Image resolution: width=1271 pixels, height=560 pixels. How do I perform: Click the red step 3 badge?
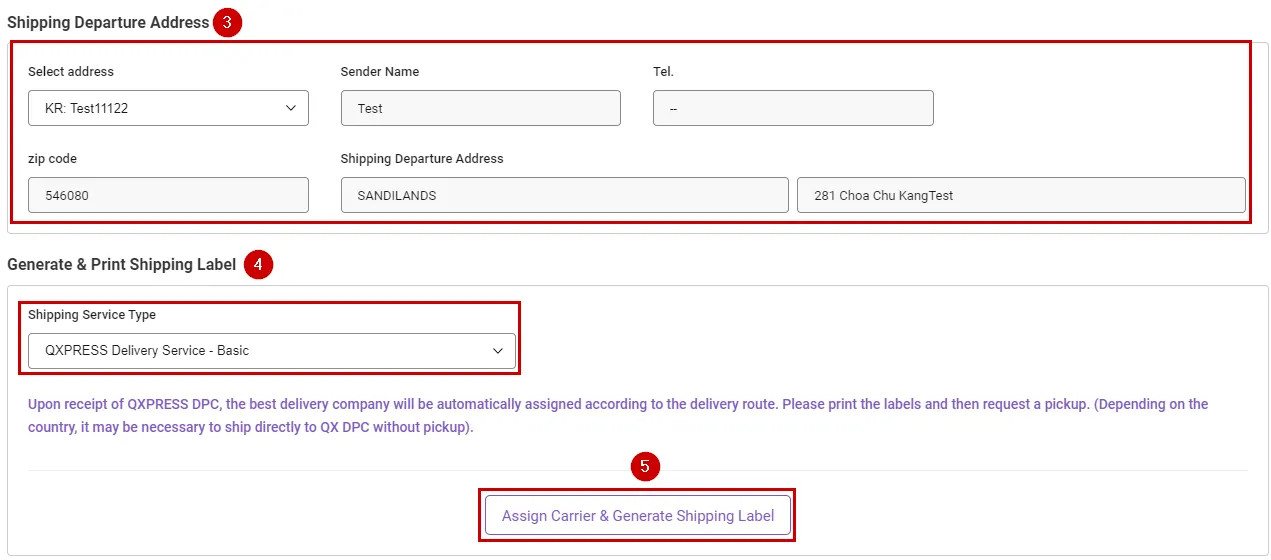[228, 22]
